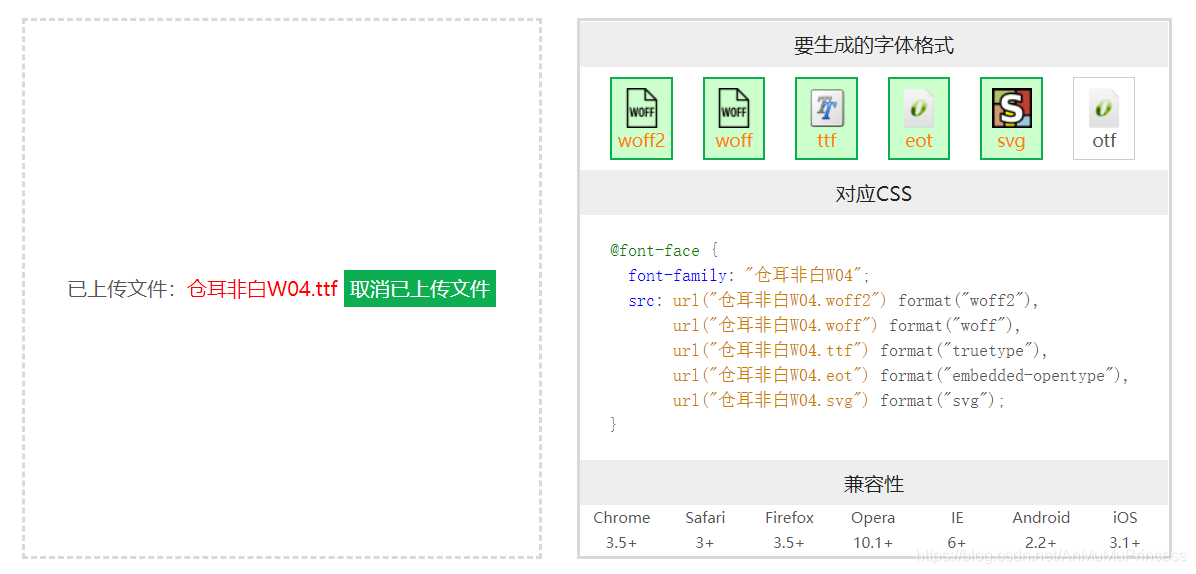Click the font-family CSS line

click(x=749, y=275)
